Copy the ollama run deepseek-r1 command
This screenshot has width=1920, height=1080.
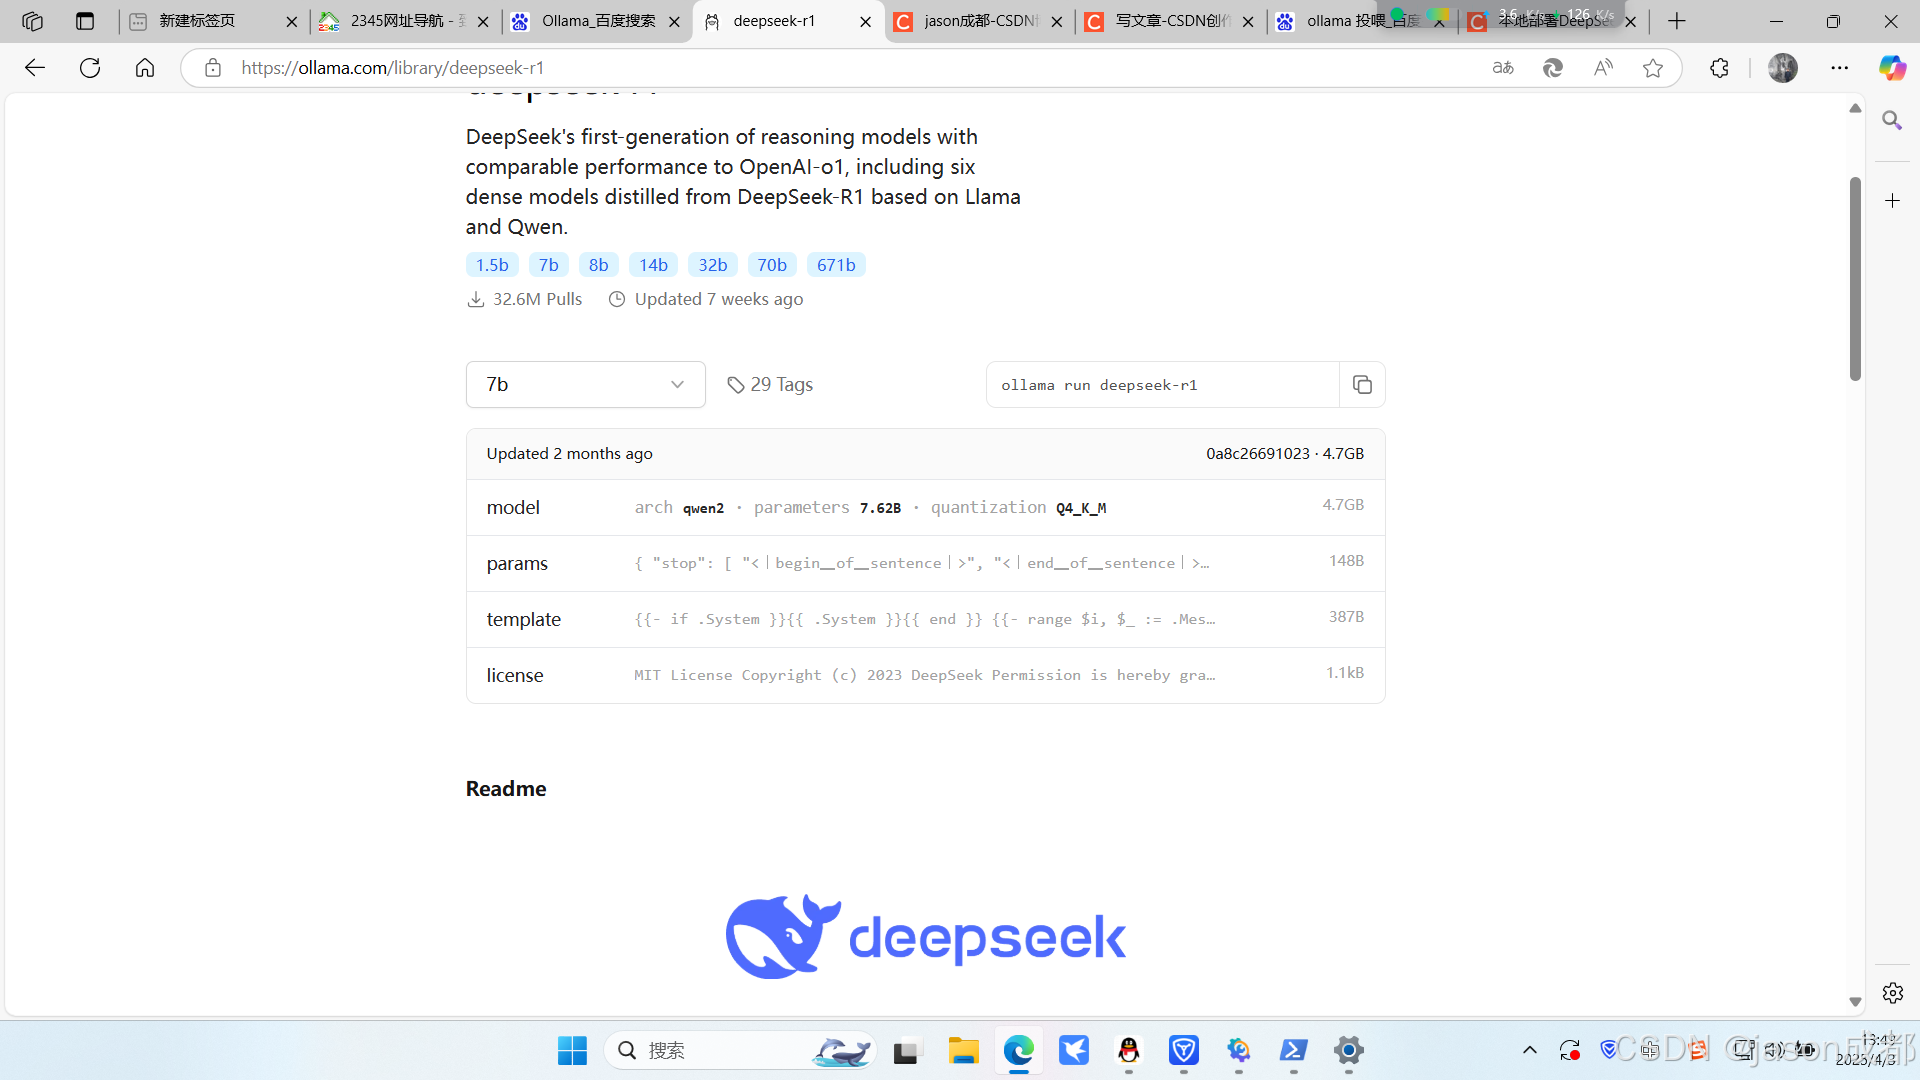1362,384
